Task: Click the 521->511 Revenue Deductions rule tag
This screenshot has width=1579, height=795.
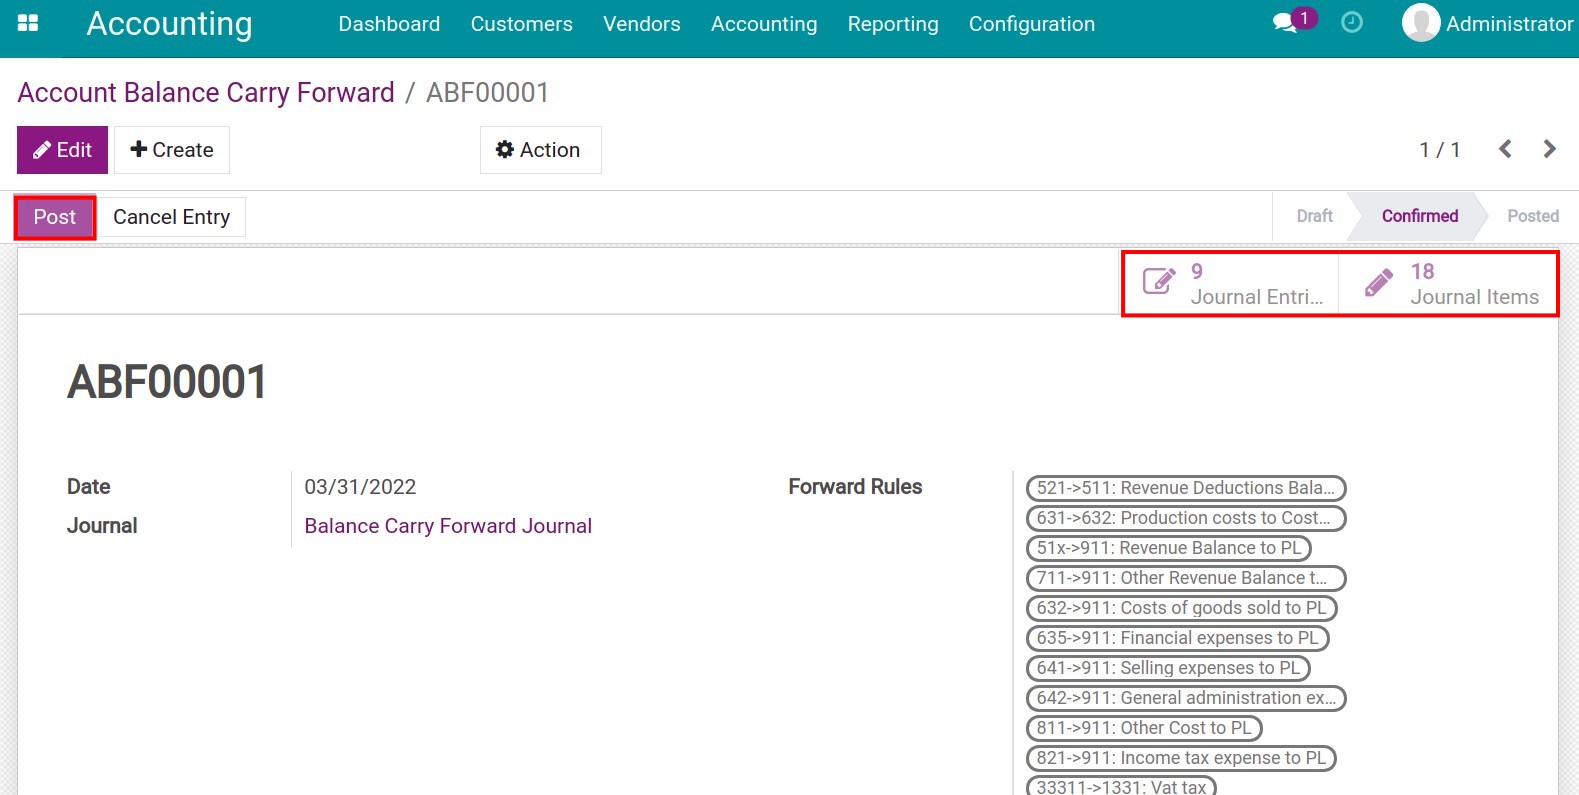Action: point(1186,488)
